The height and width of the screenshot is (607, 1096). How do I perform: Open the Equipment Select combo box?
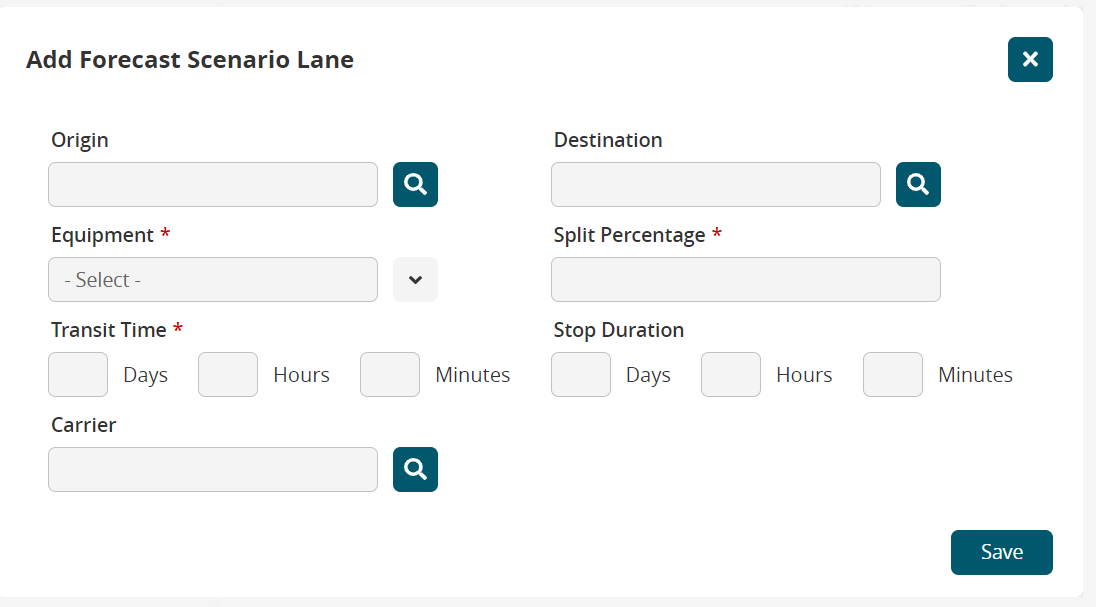[213, 279]
